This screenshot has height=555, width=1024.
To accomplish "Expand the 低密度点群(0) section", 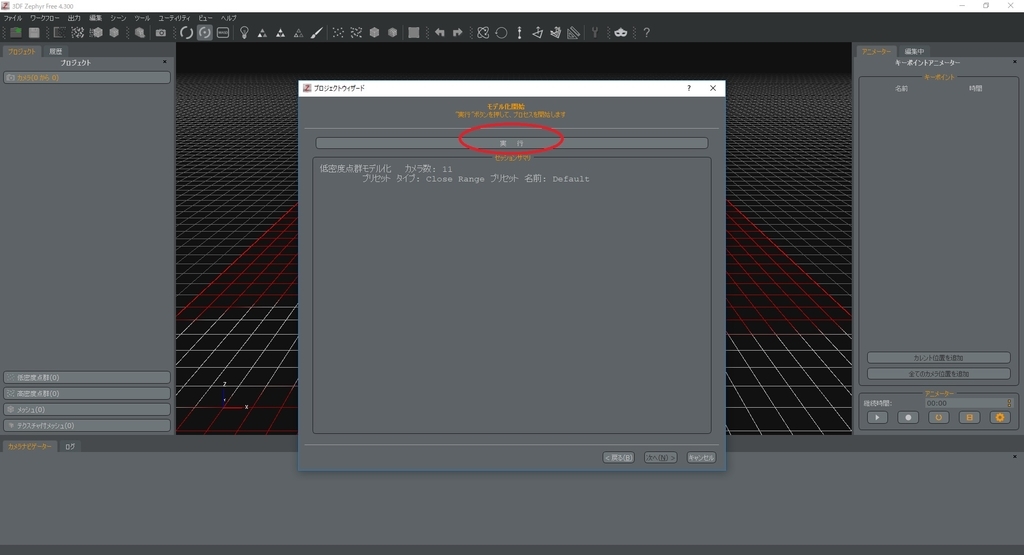I will 87,377.
